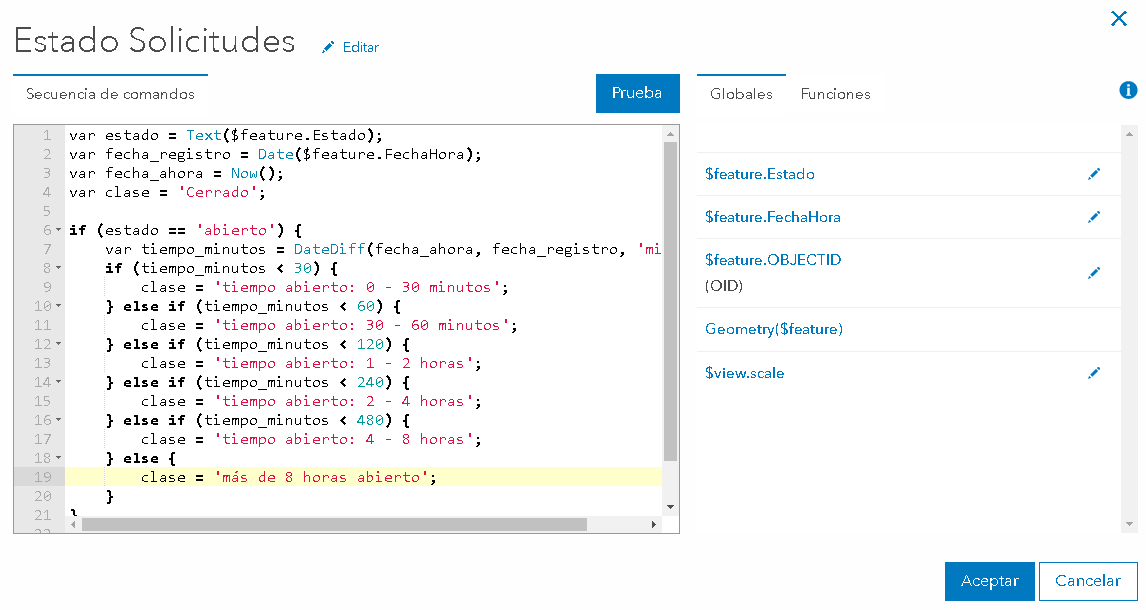Image resolution: width=1146 pixels, height=610 pixels.
Task: Collapse the code fold at line 8
Action: point(58,268)
